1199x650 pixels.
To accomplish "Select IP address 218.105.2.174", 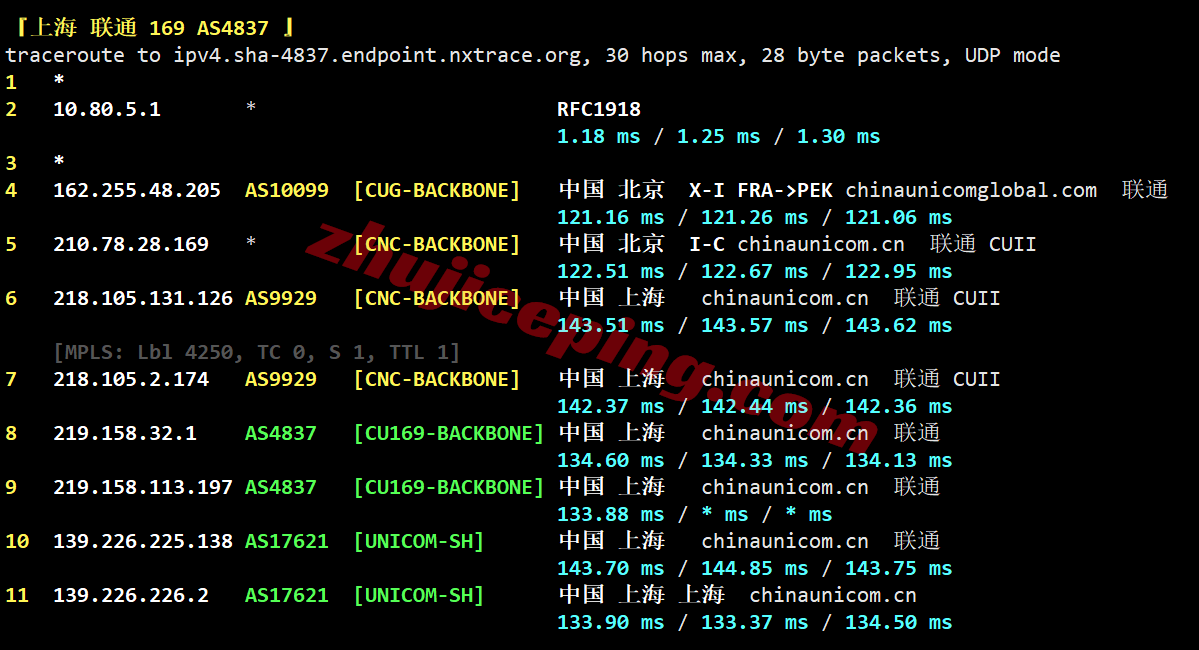I will [131, 380].
